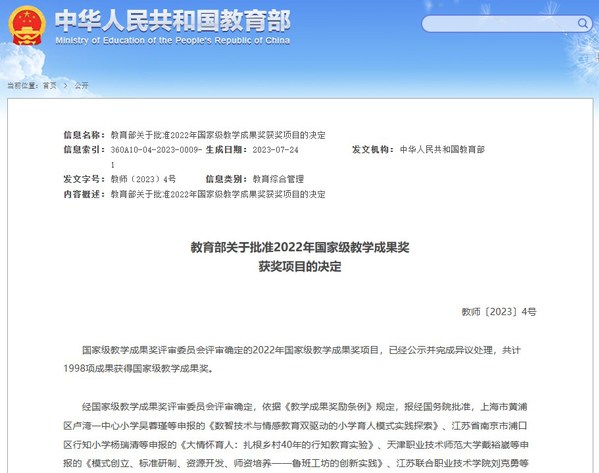Click the 生成日期 value 2023-07-24
599x473 pixels.
[275, 150]
